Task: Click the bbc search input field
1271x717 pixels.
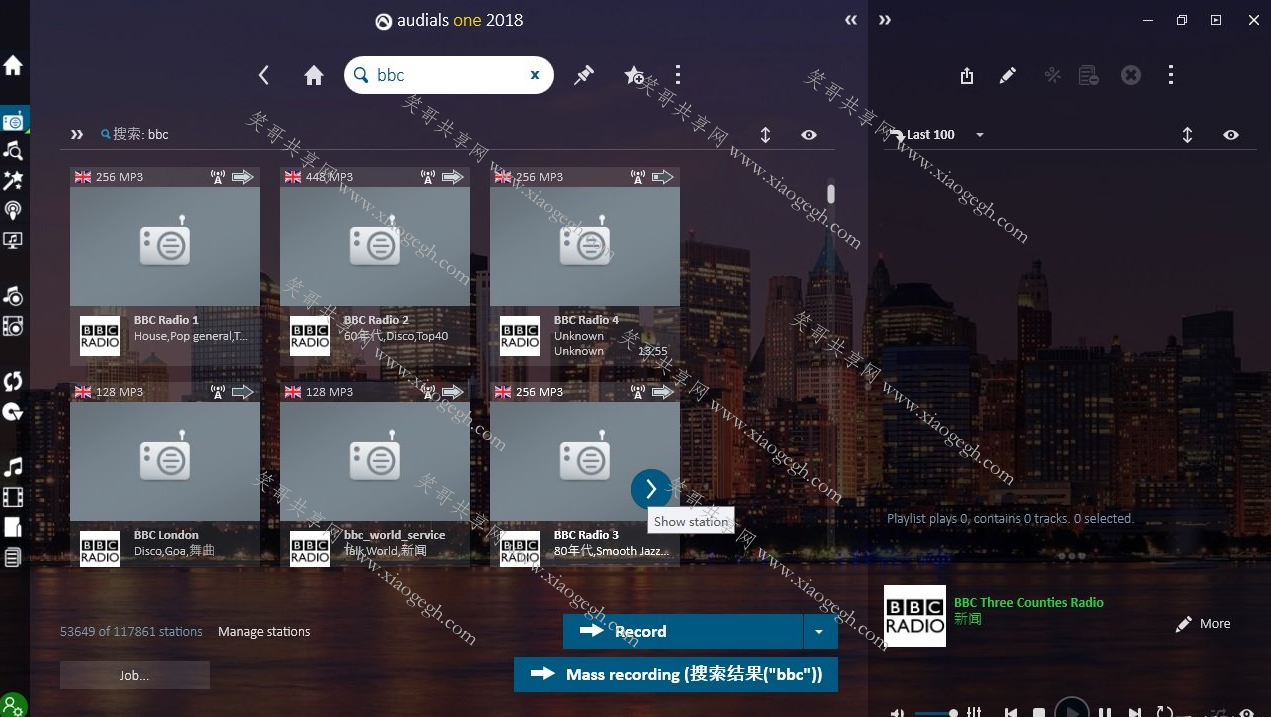Action: click(449, 75)
